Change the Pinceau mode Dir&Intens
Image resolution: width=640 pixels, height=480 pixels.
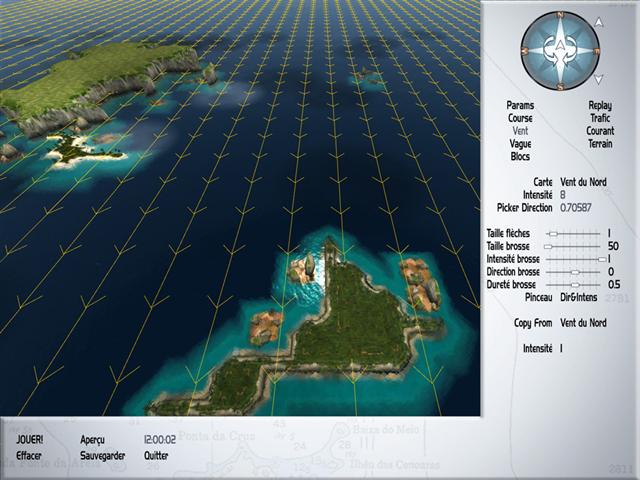(578, 297)
